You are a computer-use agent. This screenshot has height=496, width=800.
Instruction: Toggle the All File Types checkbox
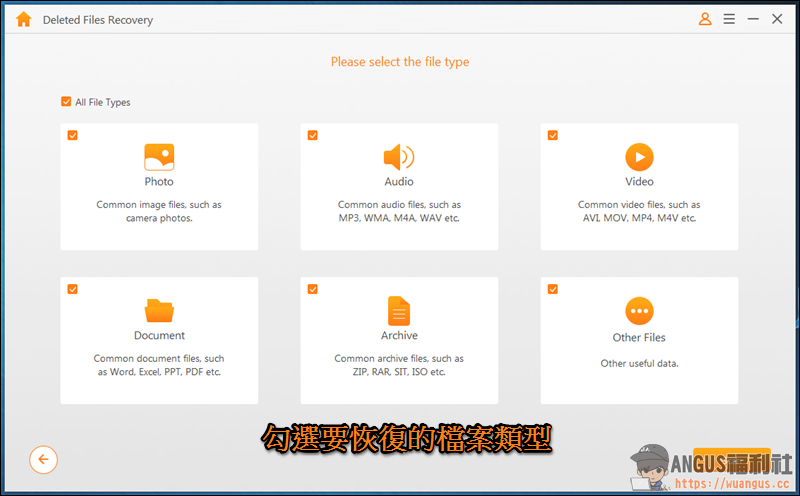pos(66,102)
